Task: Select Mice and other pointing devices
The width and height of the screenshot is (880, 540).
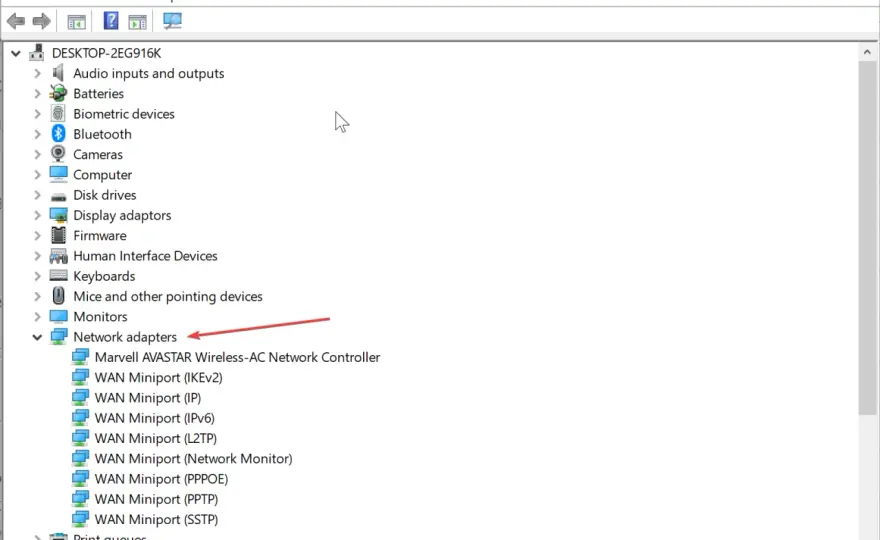Action: click(x=167, y=296)
